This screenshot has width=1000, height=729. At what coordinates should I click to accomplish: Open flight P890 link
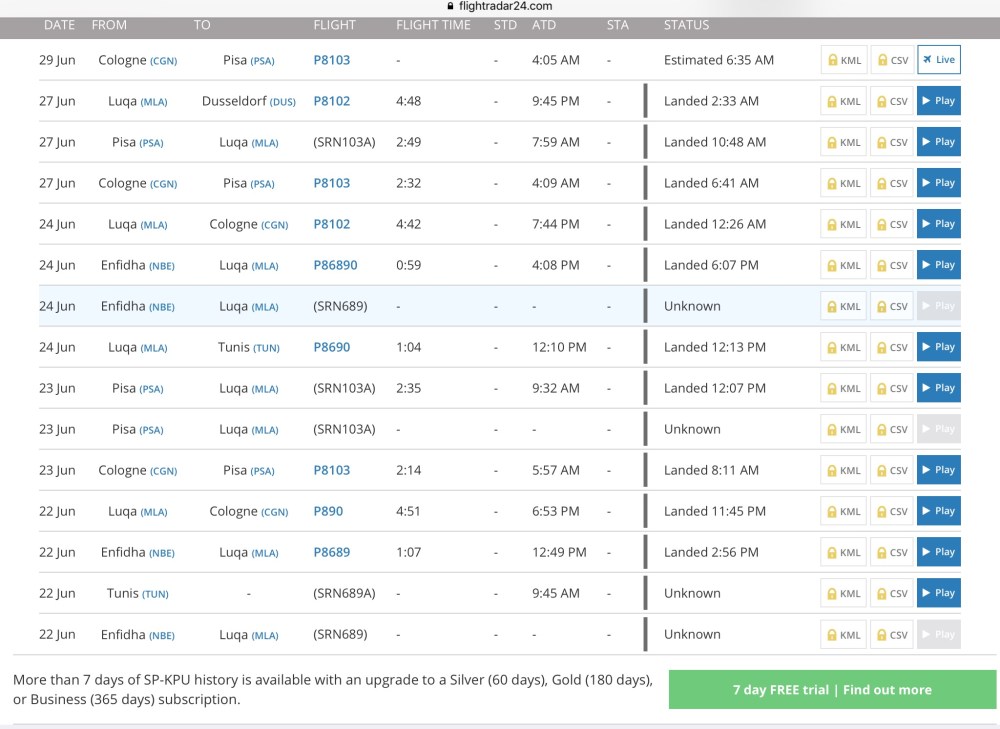tap(328, 511)
